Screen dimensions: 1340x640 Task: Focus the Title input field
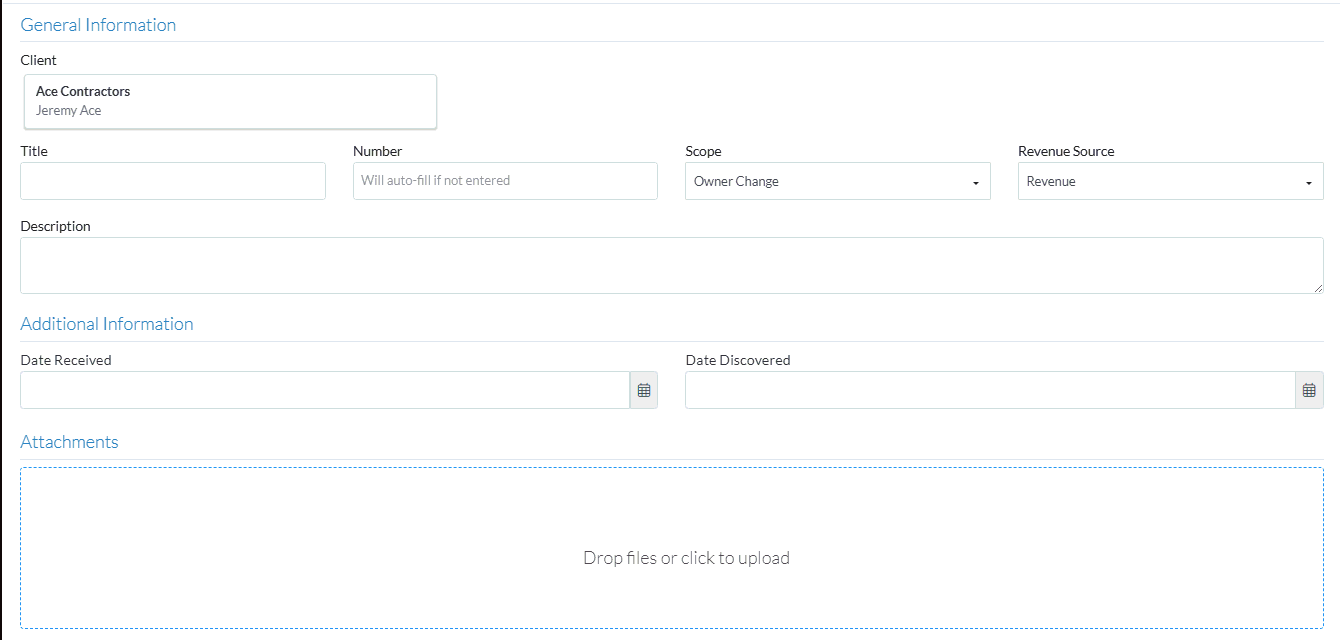click(x=173, y=181)
